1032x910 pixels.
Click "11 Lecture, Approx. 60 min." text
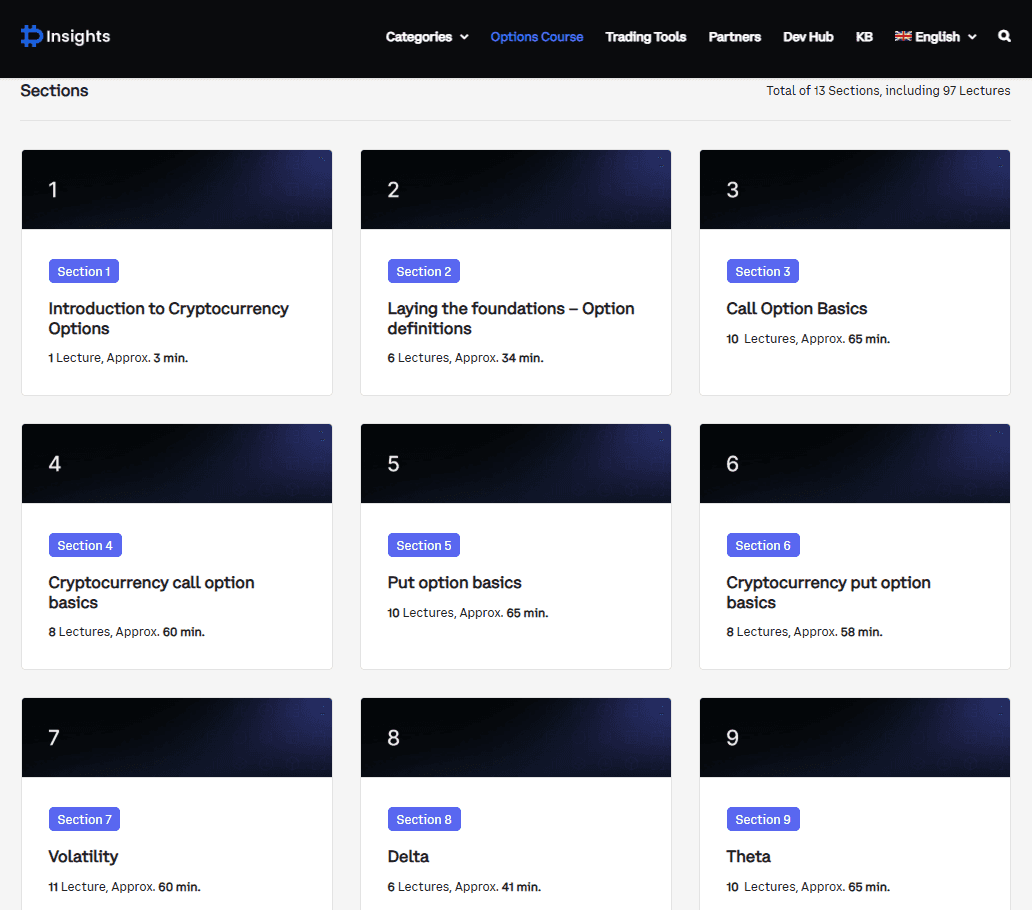(124, 887)
